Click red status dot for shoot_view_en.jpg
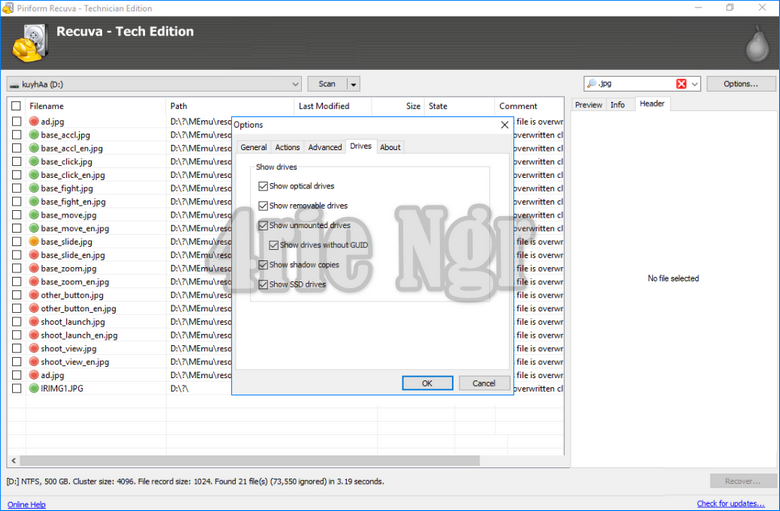Viewport: 780px width, 511px height. click(x=34, y=362)
